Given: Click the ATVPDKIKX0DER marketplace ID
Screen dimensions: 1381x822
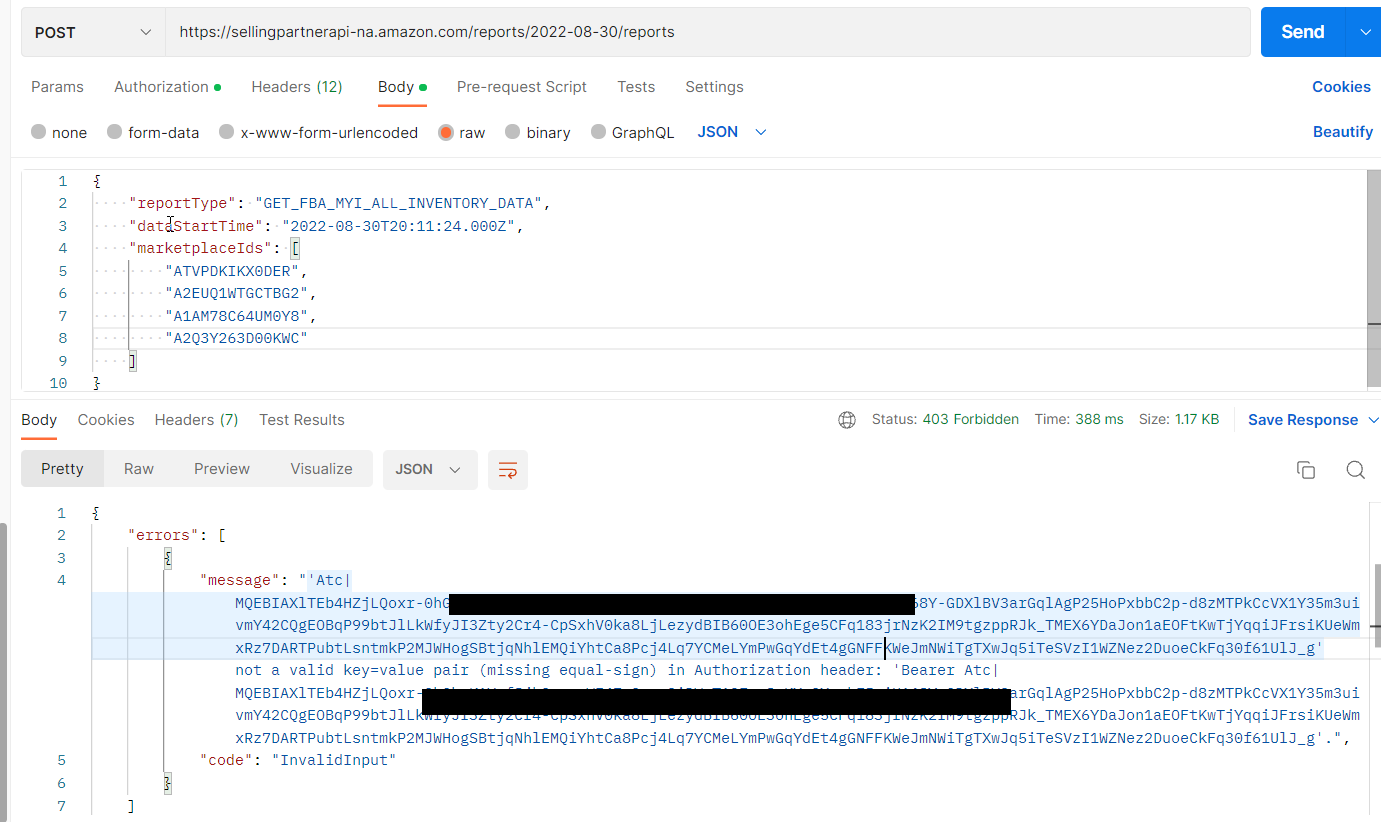Looking at the screenshot, I should [x=233, y=271].
